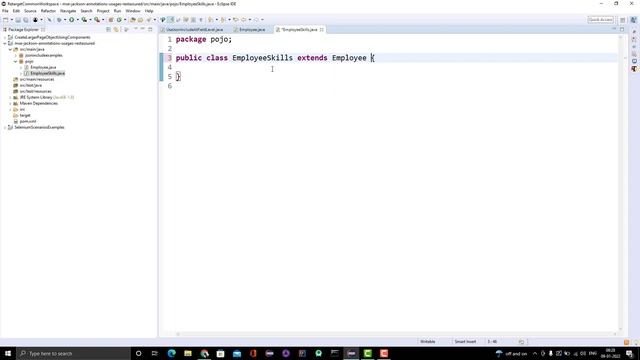Open the Windows Start menu

click(8, 353)
